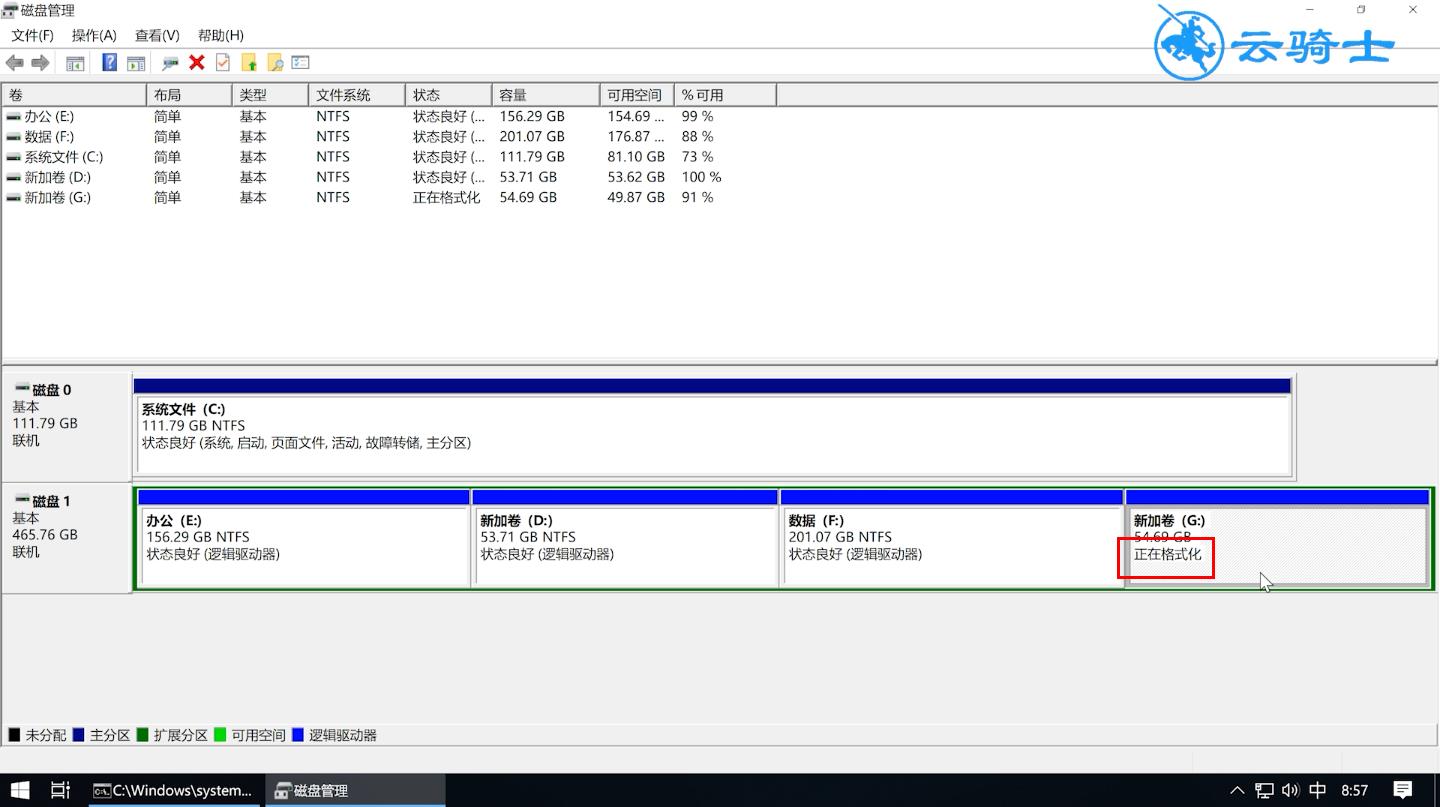Open the 查看(V) menu
The width and height of the screenshot is (1440, 807).
click(157, 35)
